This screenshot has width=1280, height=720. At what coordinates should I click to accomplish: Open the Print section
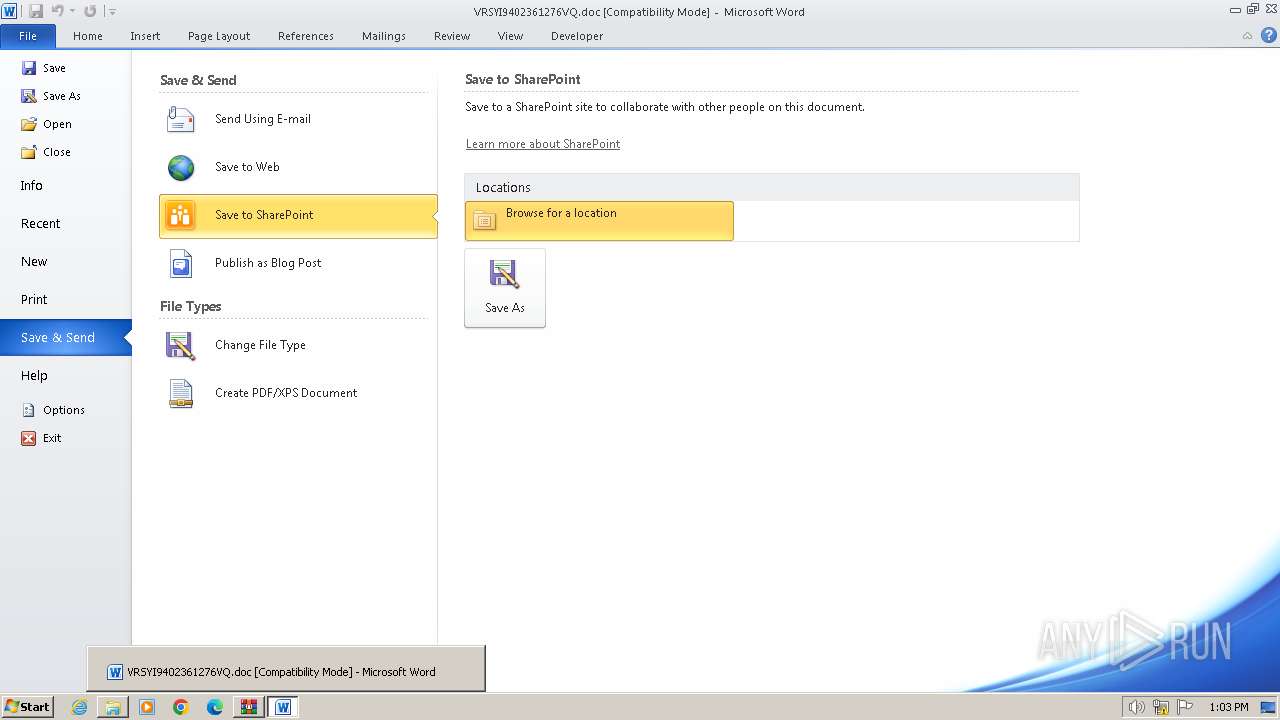[x=34, y=300]
